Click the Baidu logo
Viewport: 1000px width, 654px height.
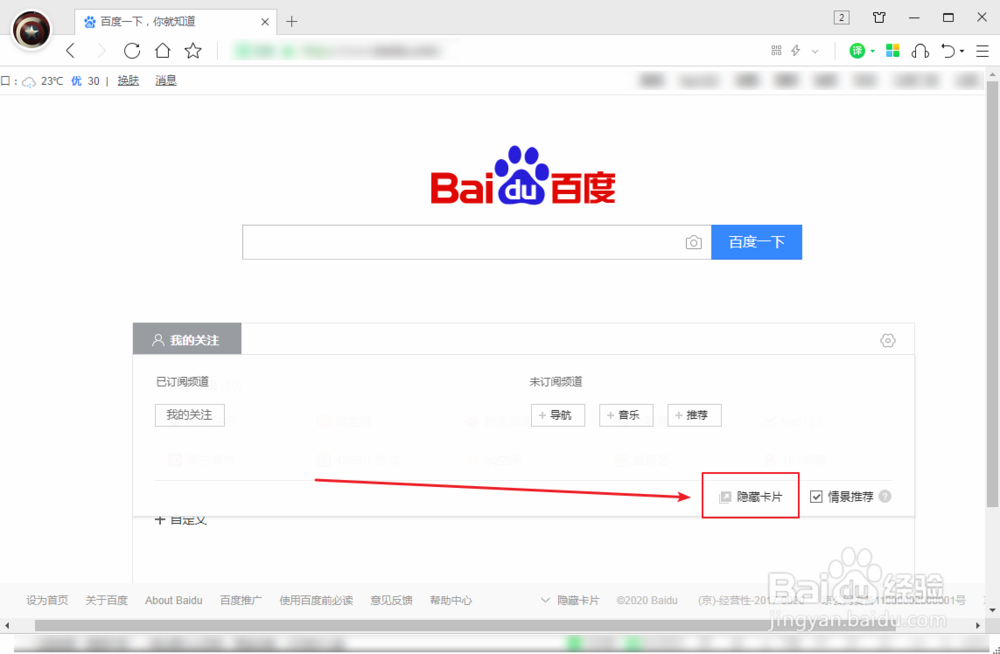point(523,175)
